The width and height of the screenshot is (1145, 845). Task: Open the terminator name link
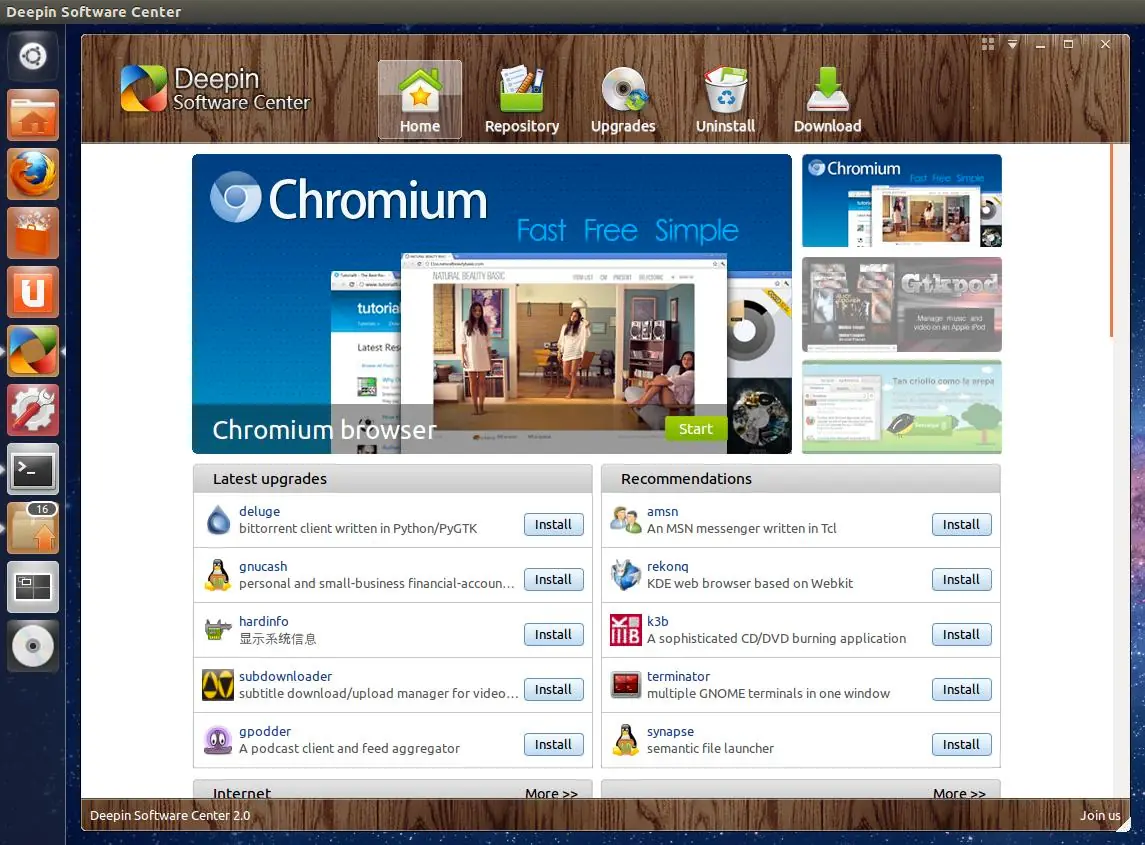[x=678, y=676]
